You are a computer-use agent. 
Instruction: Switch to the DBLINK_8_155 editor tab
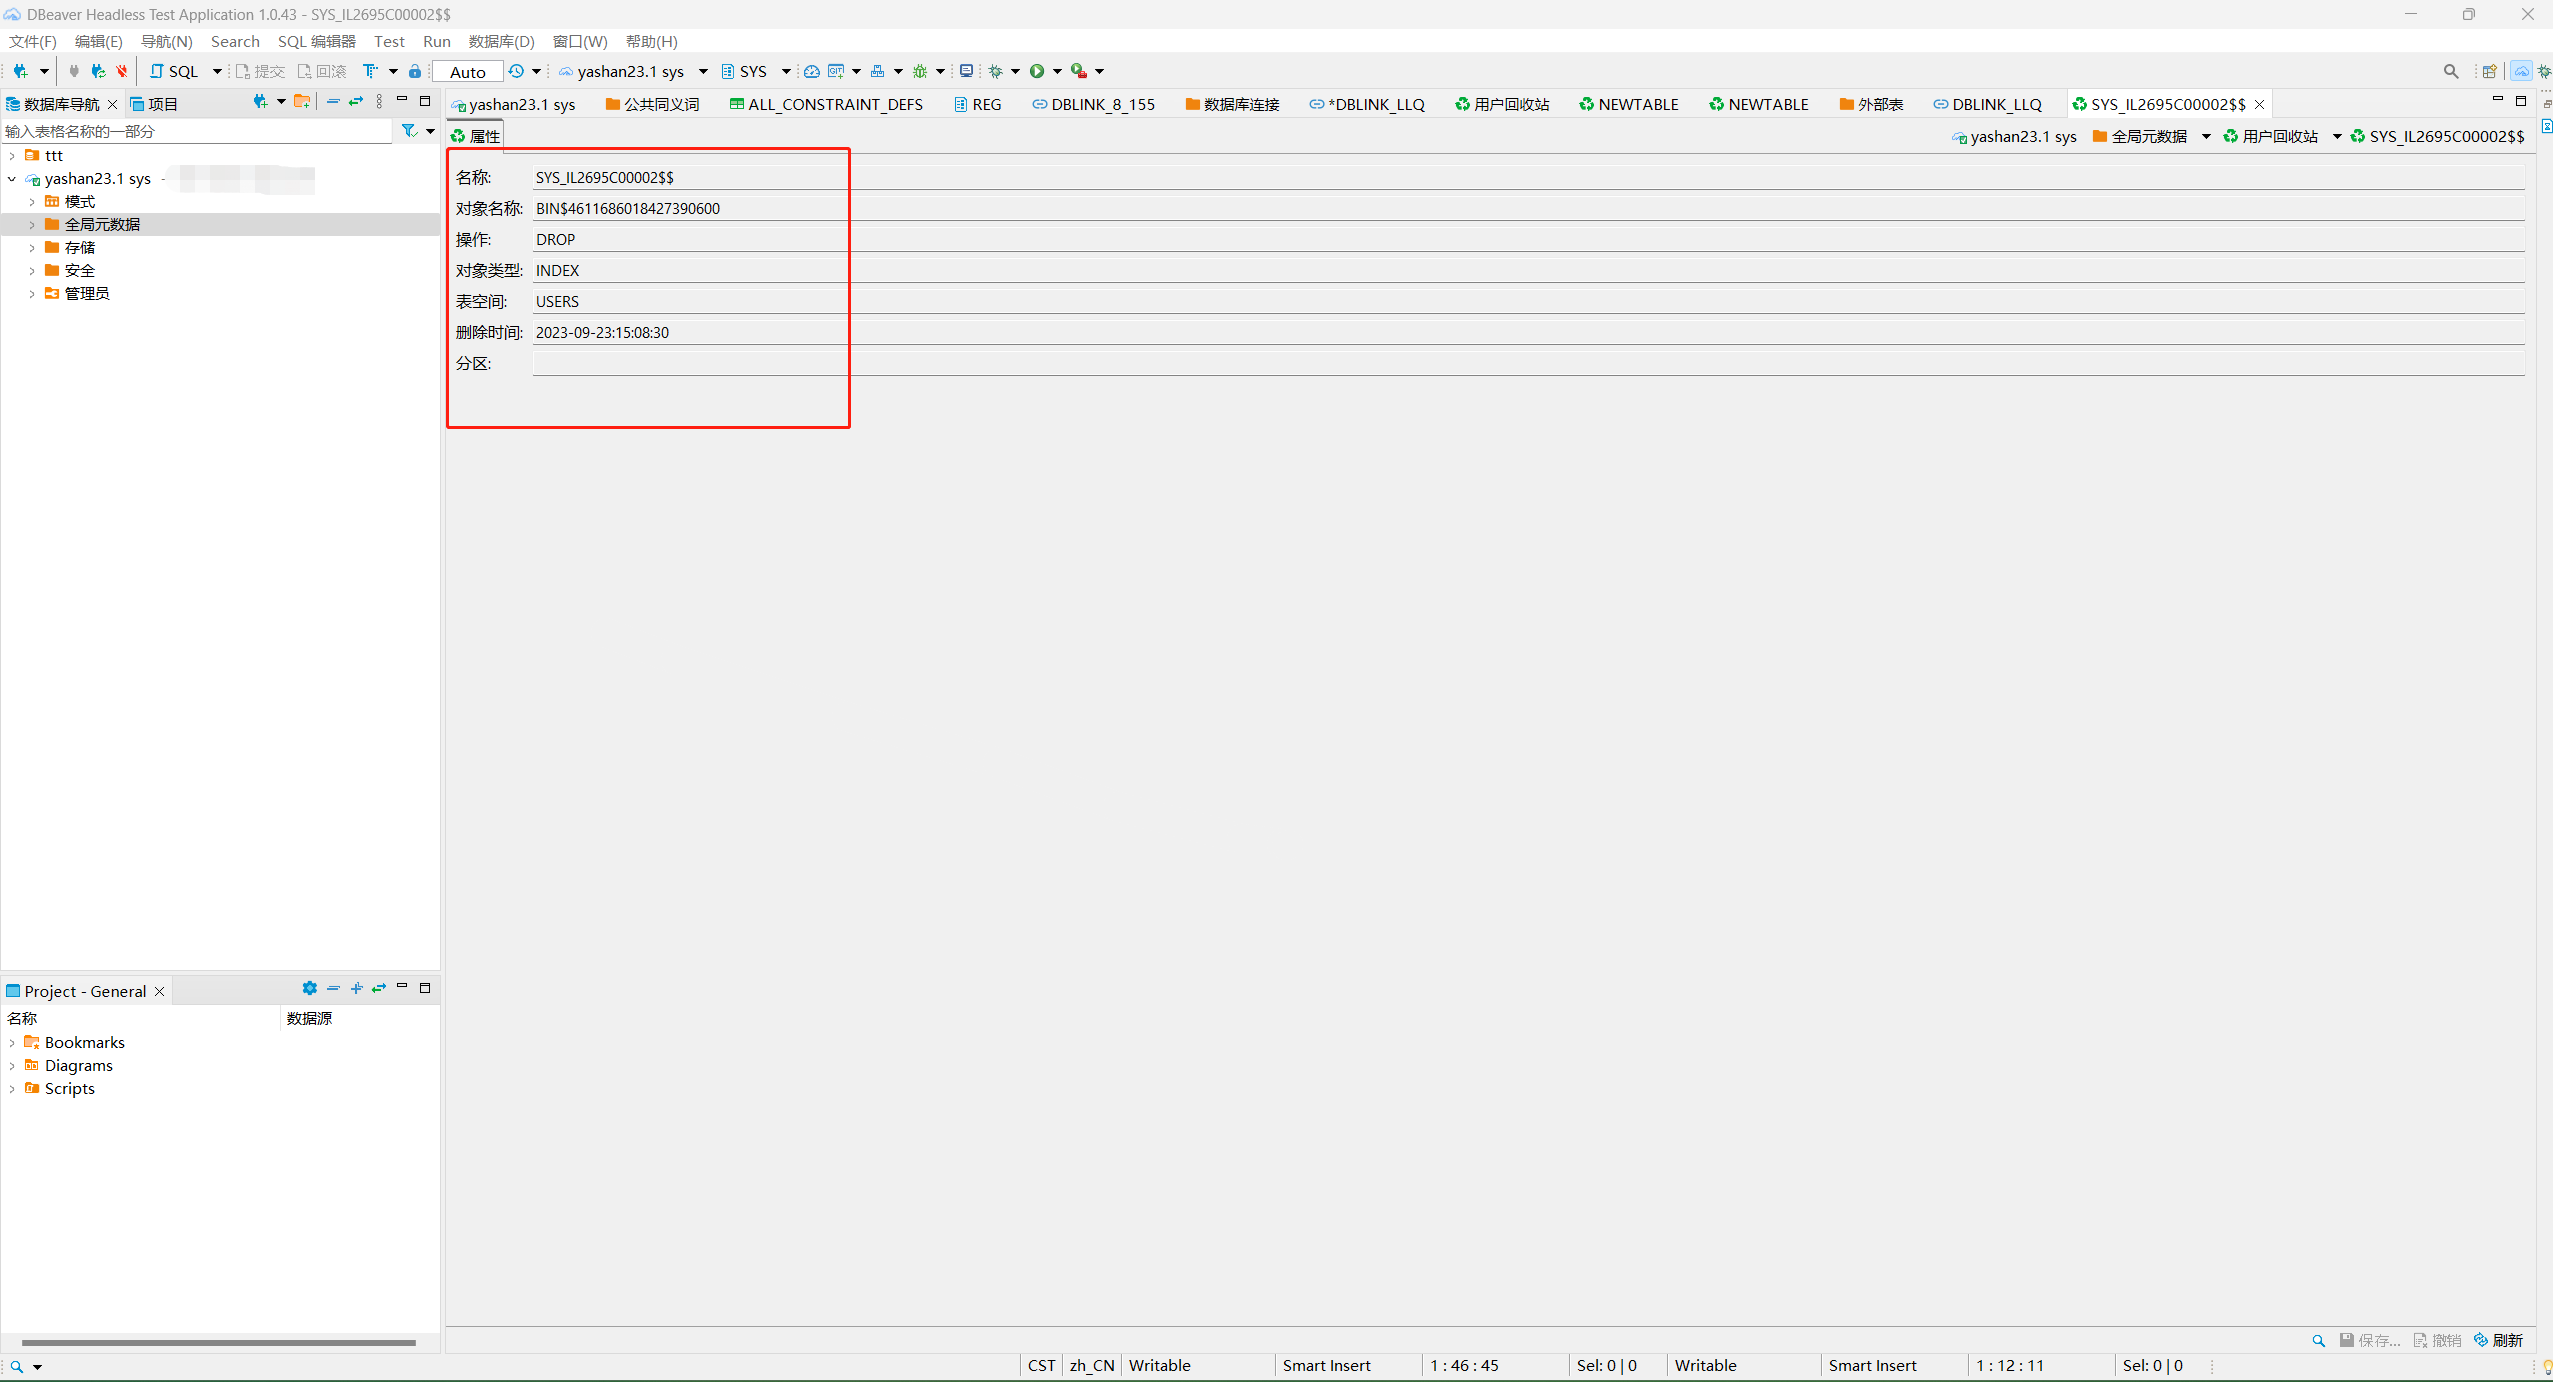[x=1093, y=104]
